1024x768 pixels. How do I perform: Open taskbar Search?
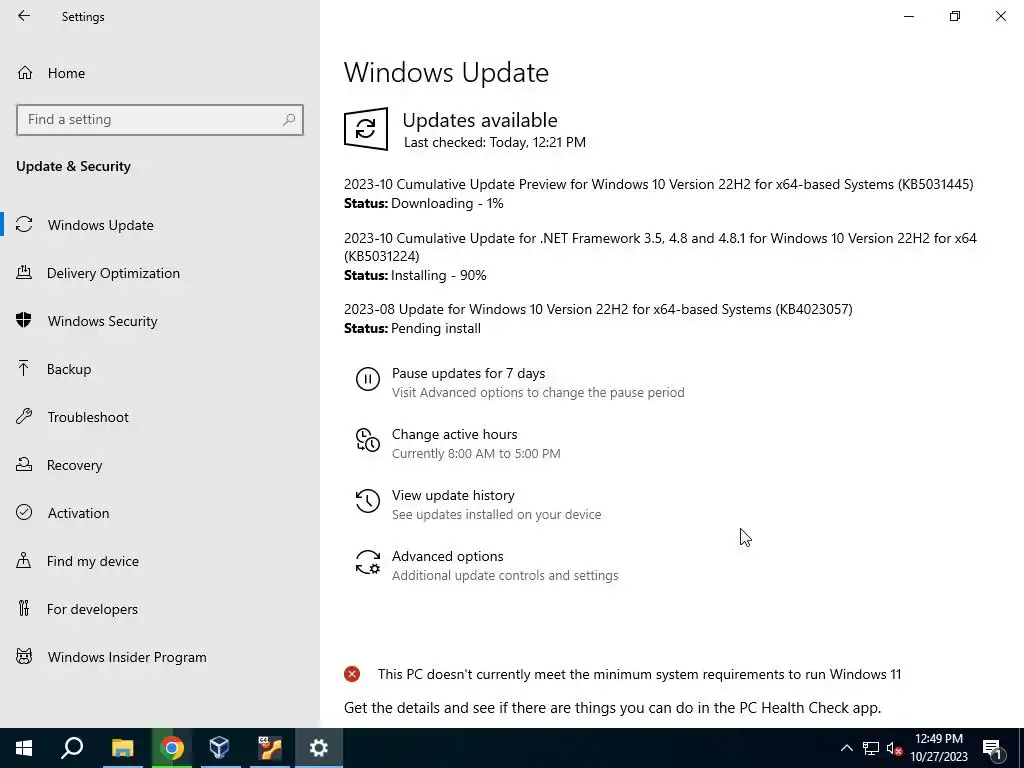(72, 748)
